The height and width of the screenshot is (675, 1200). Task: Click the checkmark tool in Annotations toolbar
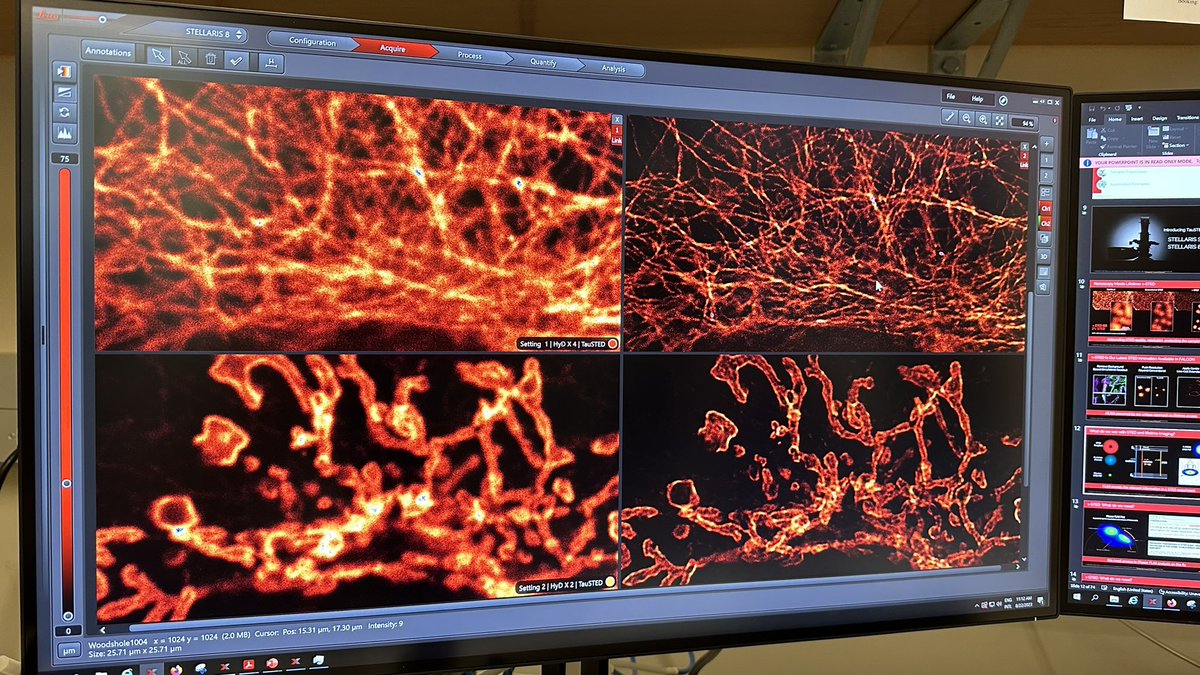coord(237,60)
